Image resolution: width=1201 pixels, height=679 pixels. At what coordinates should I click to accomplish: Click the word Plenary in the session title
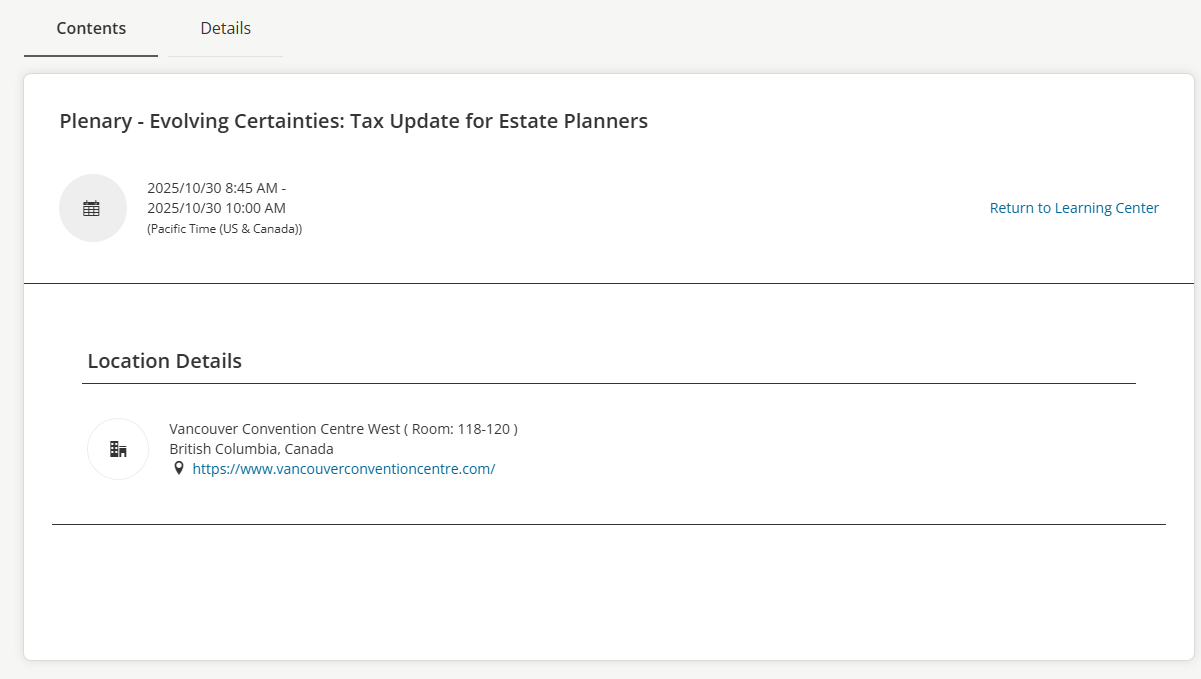[95, 121]
